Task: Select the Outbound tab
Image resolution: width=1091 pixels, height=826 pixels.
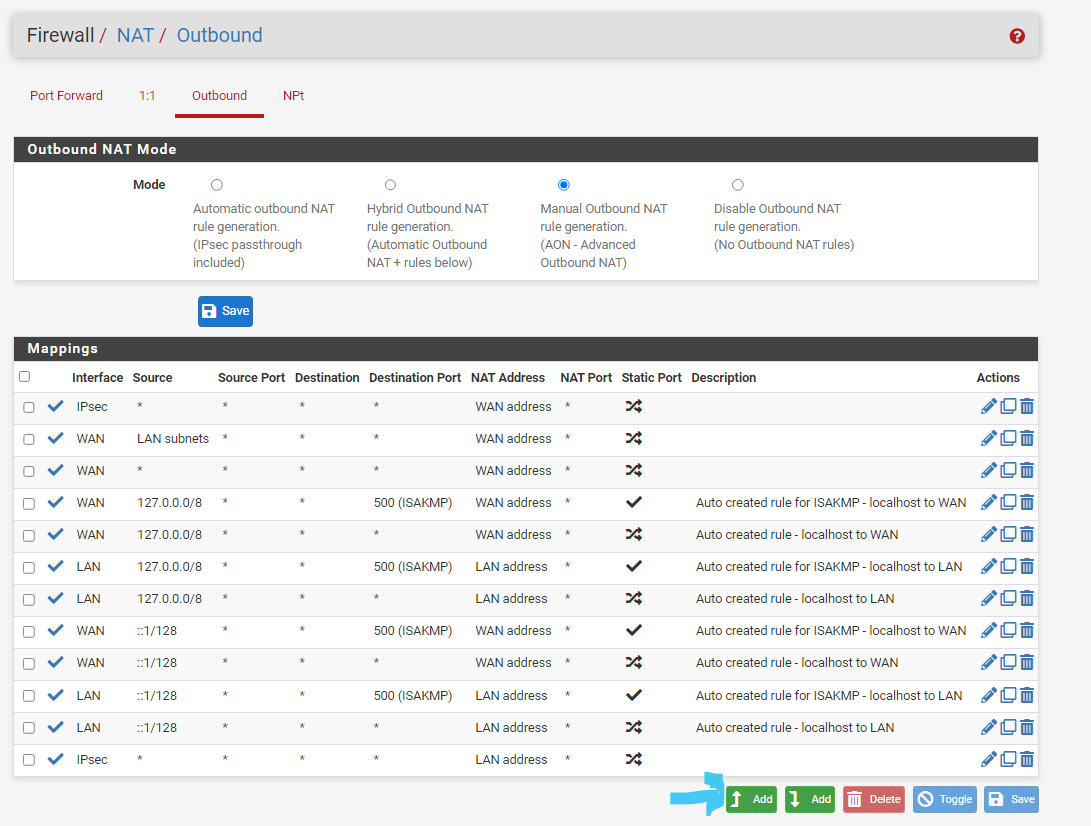Action: pyautogui.click(x=219, y=95)
